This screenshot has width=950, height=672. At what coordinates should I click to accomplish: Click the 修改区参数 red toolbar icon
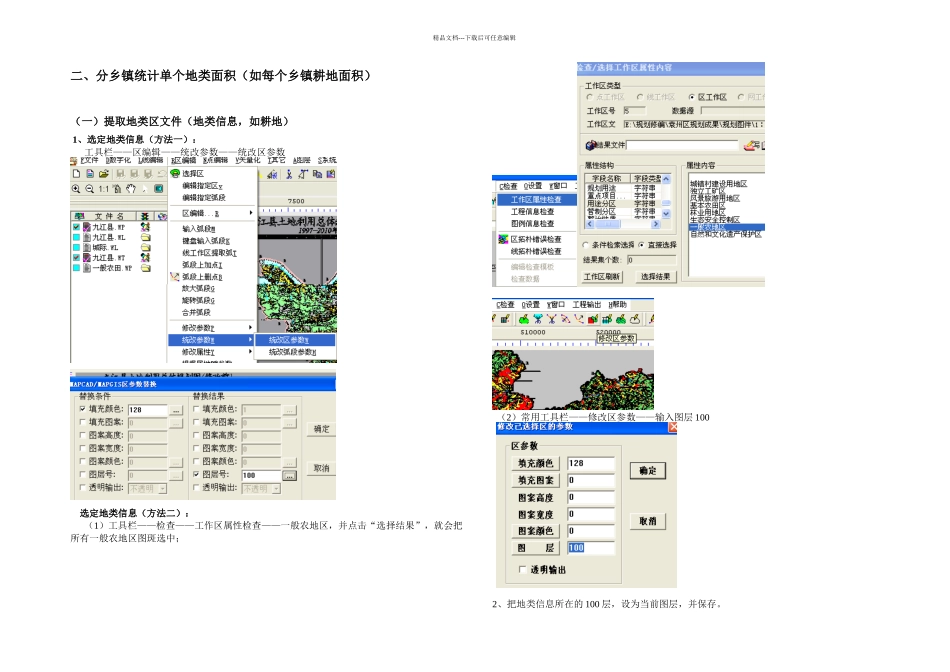click(593, 319)
